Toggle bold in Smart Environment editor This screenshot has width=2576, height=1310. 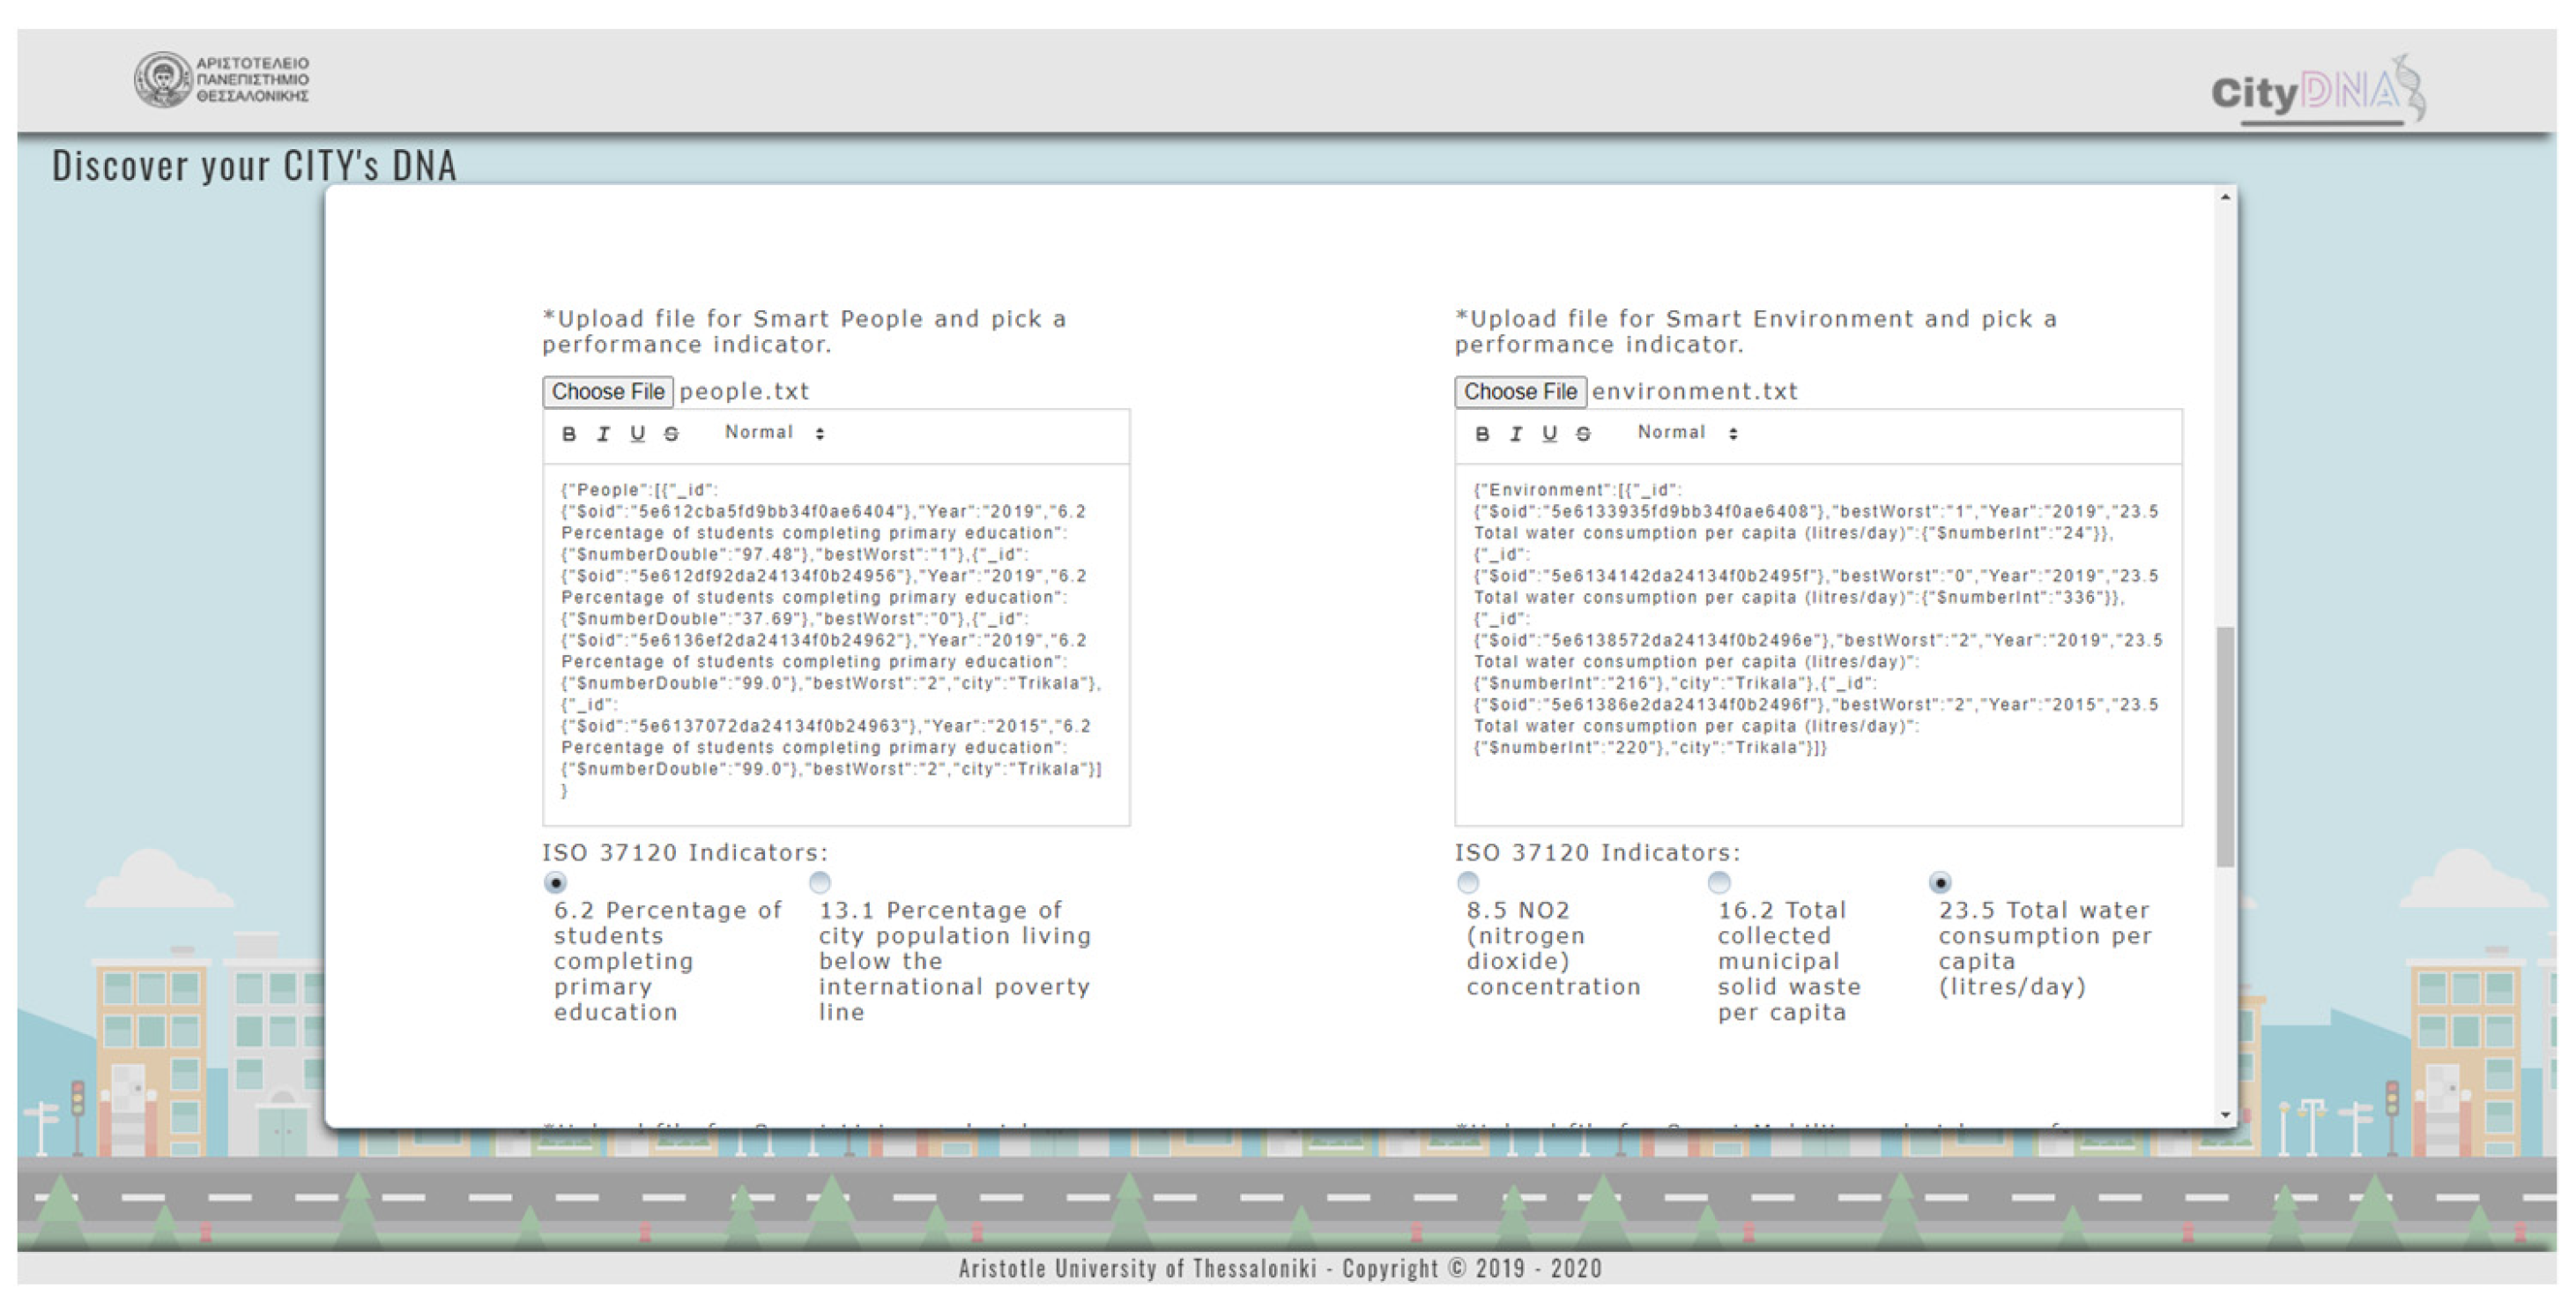coord(1482,434)
